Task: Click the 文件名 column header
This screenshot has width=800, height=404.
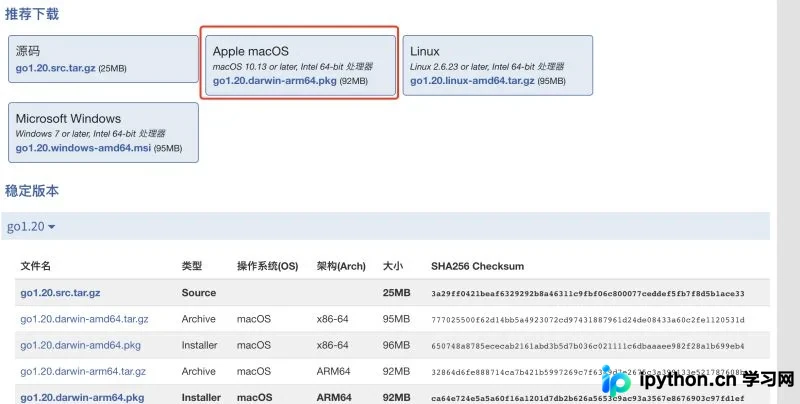Action: point(36,266)
